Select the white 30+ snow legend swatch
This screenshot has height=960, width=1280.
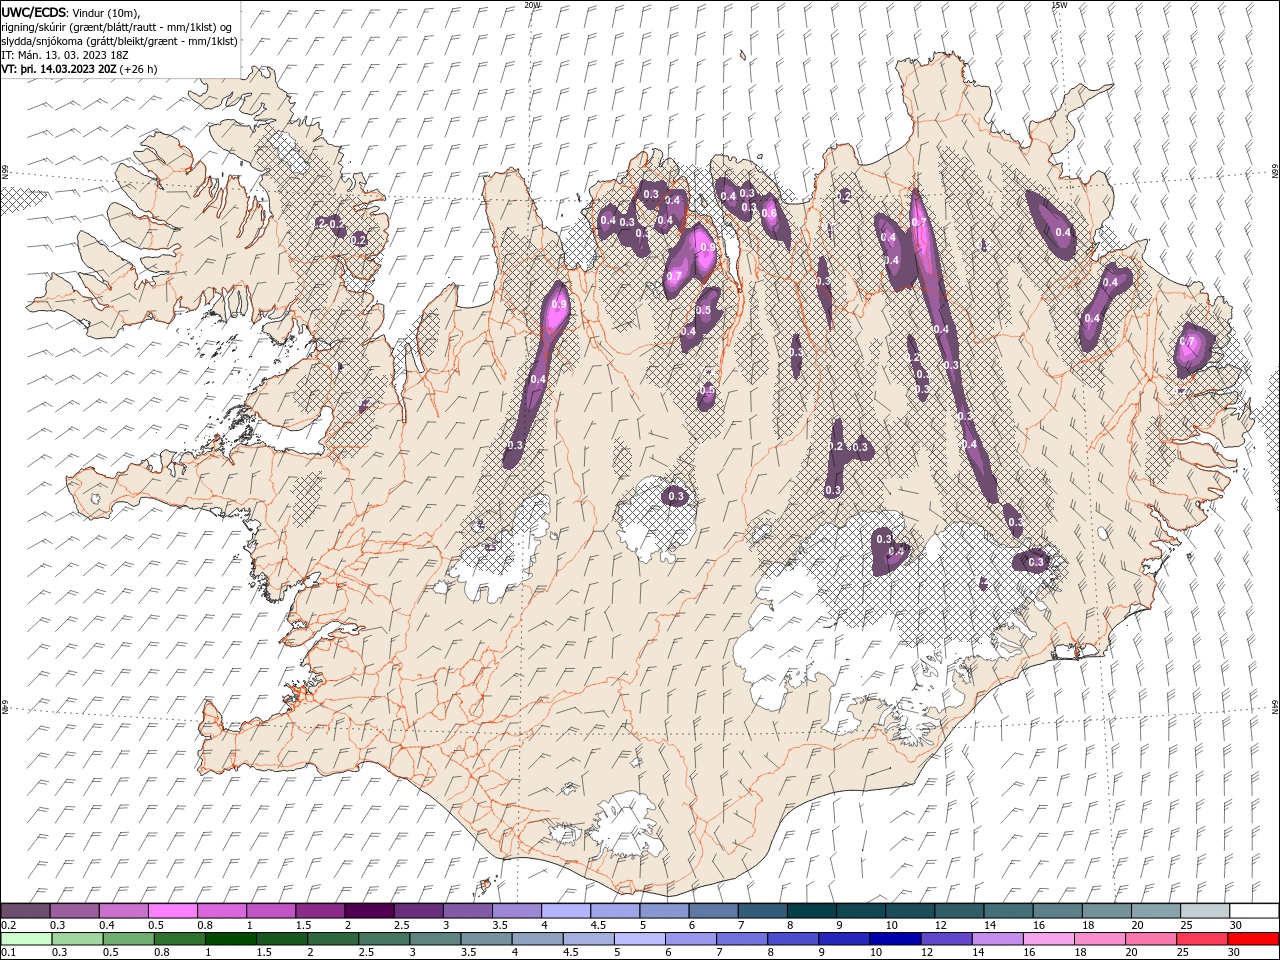[1254, 911]
